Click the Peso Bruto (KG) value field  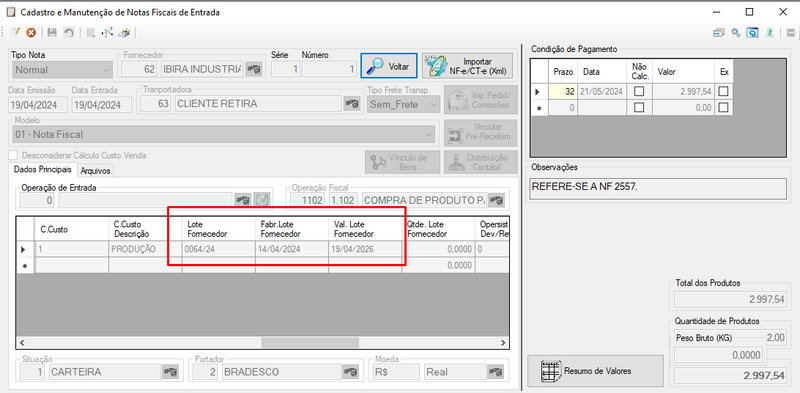pyautogui.click(x=718, y=355)
